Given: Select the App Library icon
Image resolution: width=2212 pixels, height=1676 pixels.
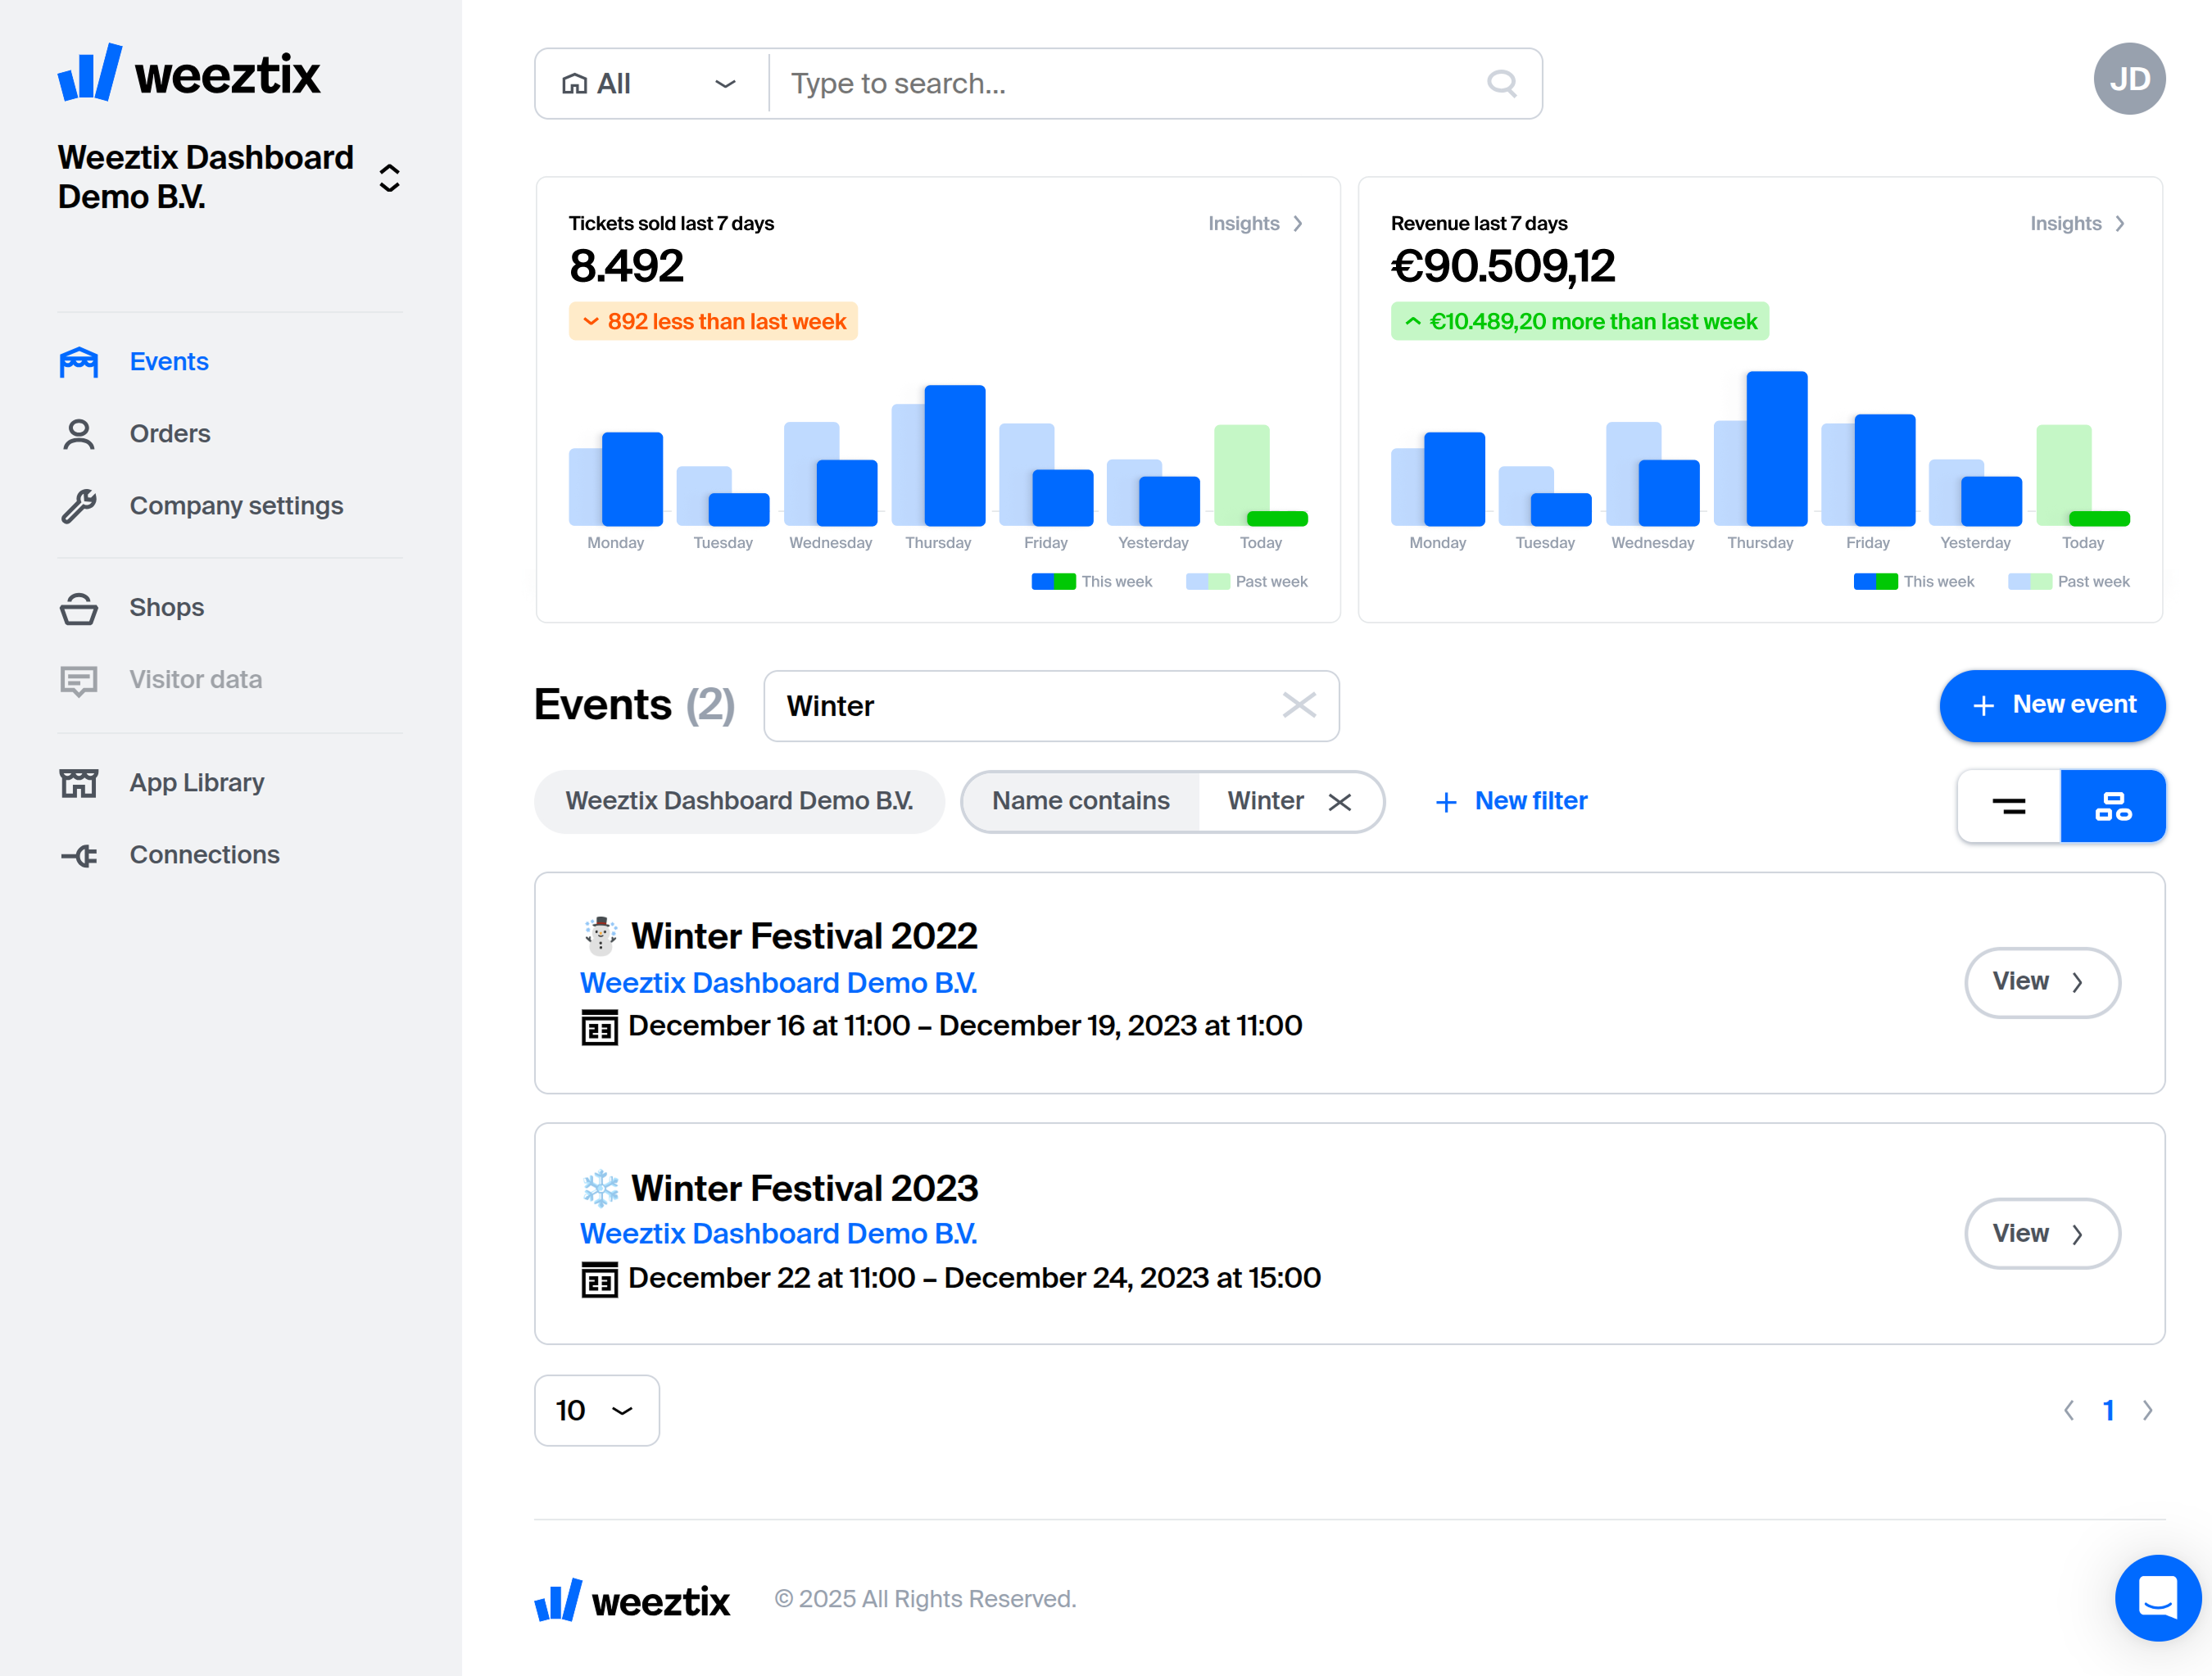Looking at the screenshot, I should point(79,783).
